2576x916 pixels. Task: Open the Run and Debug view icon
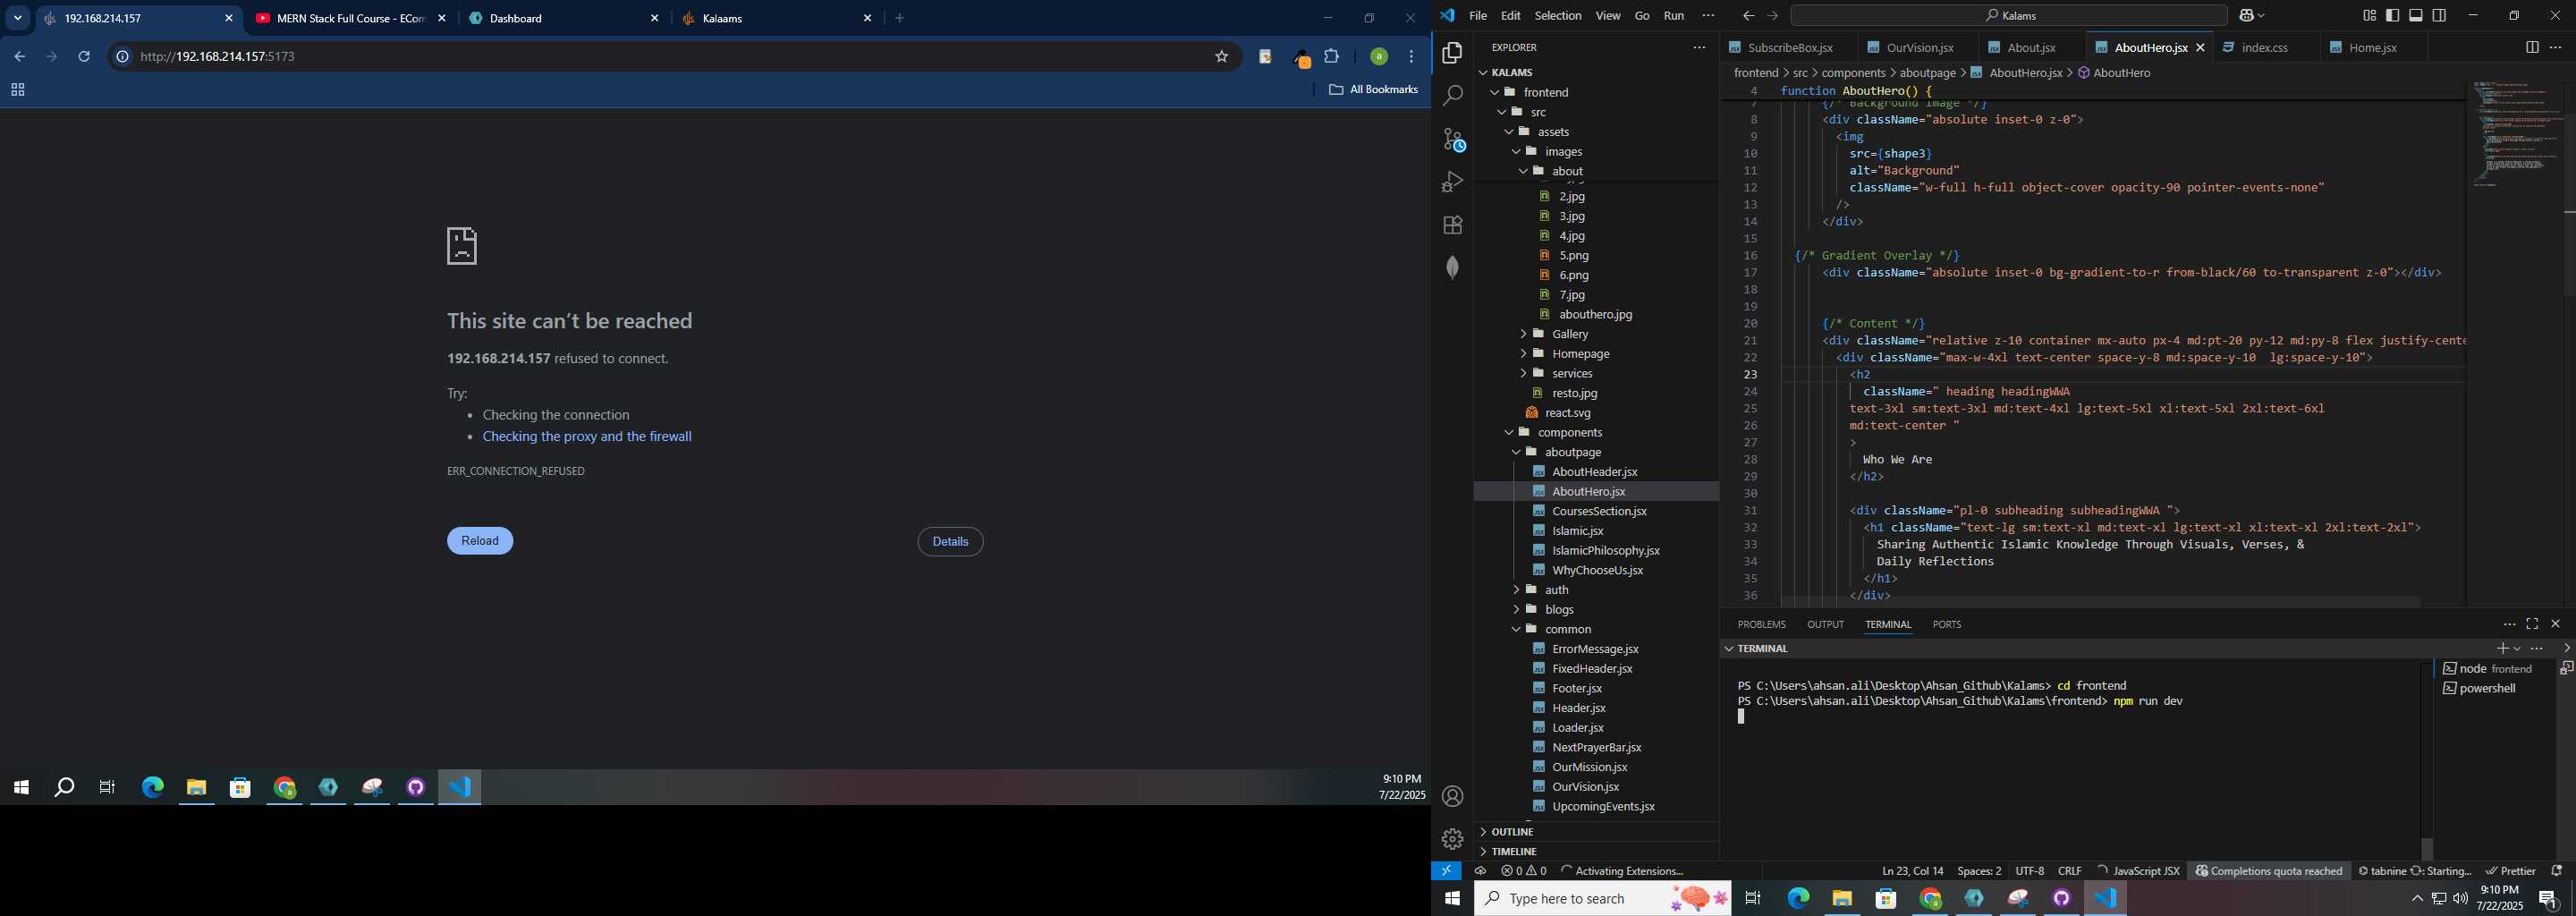pyautogui.click(x=1452, y=182)
